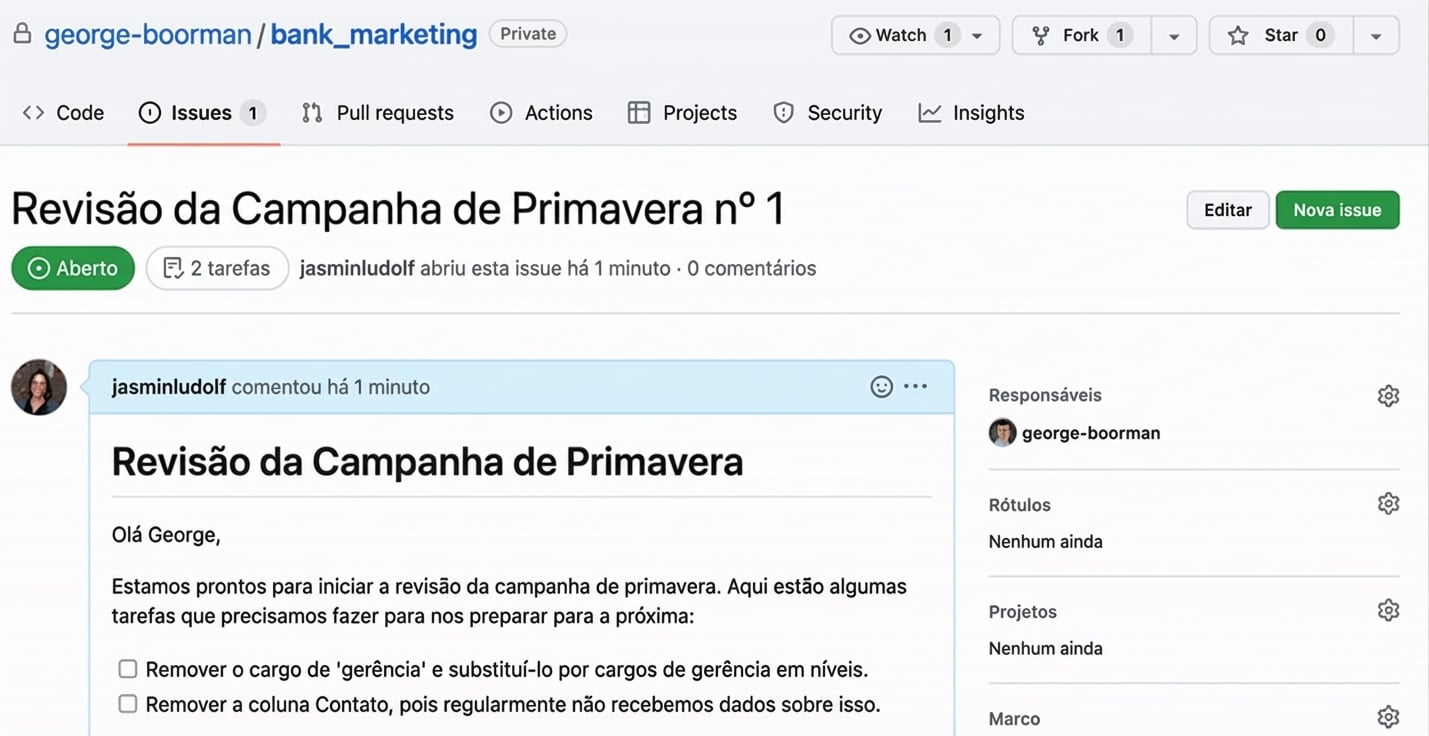
Task: Switch to the Issues tab
Action: [x=203, y=113]
